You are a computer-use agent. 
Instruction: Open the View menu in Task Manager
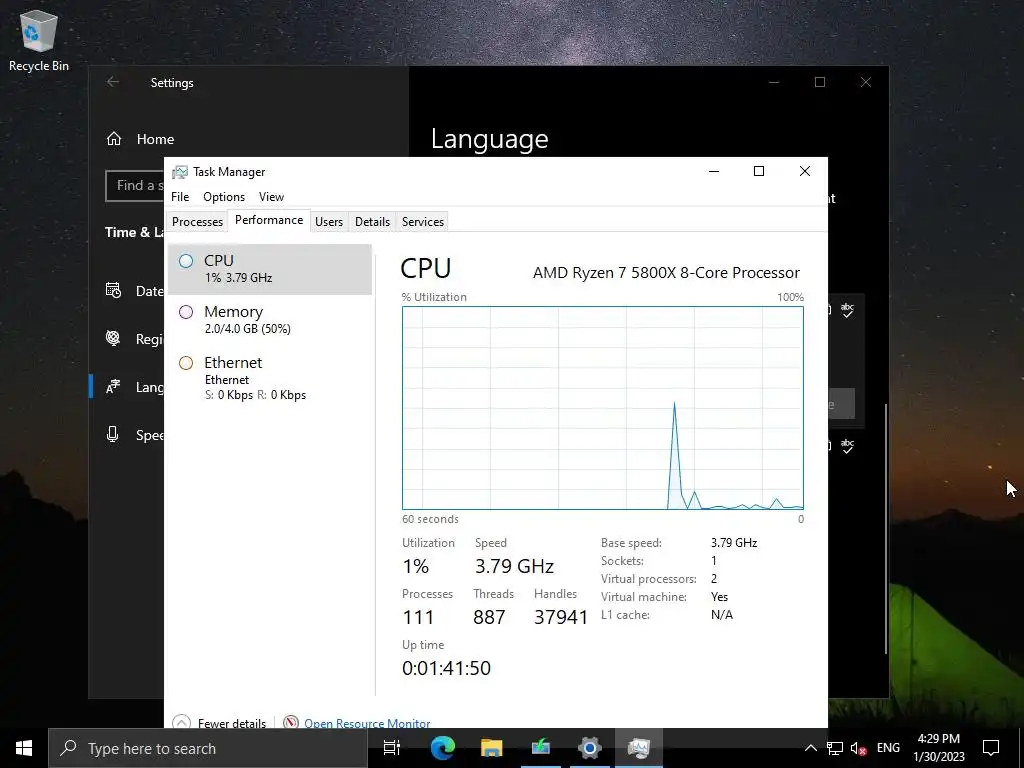coord(271,197)
